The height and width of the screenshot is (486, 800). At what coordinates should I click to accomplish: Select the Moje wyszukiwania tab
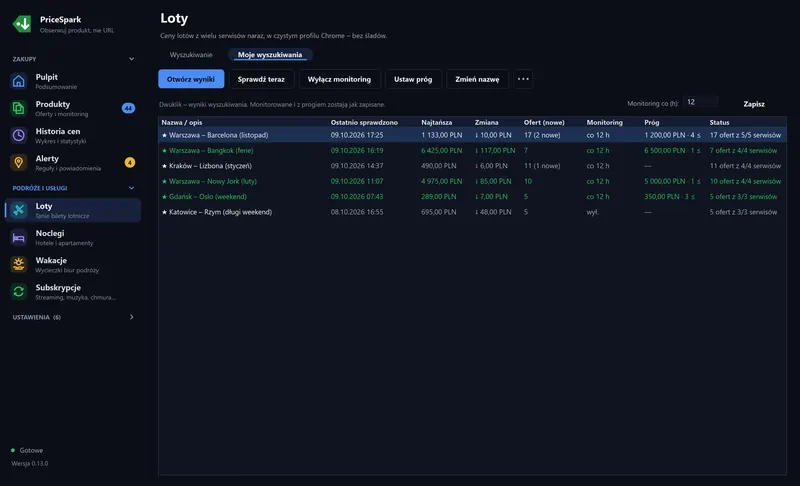[x=270, y=55]
